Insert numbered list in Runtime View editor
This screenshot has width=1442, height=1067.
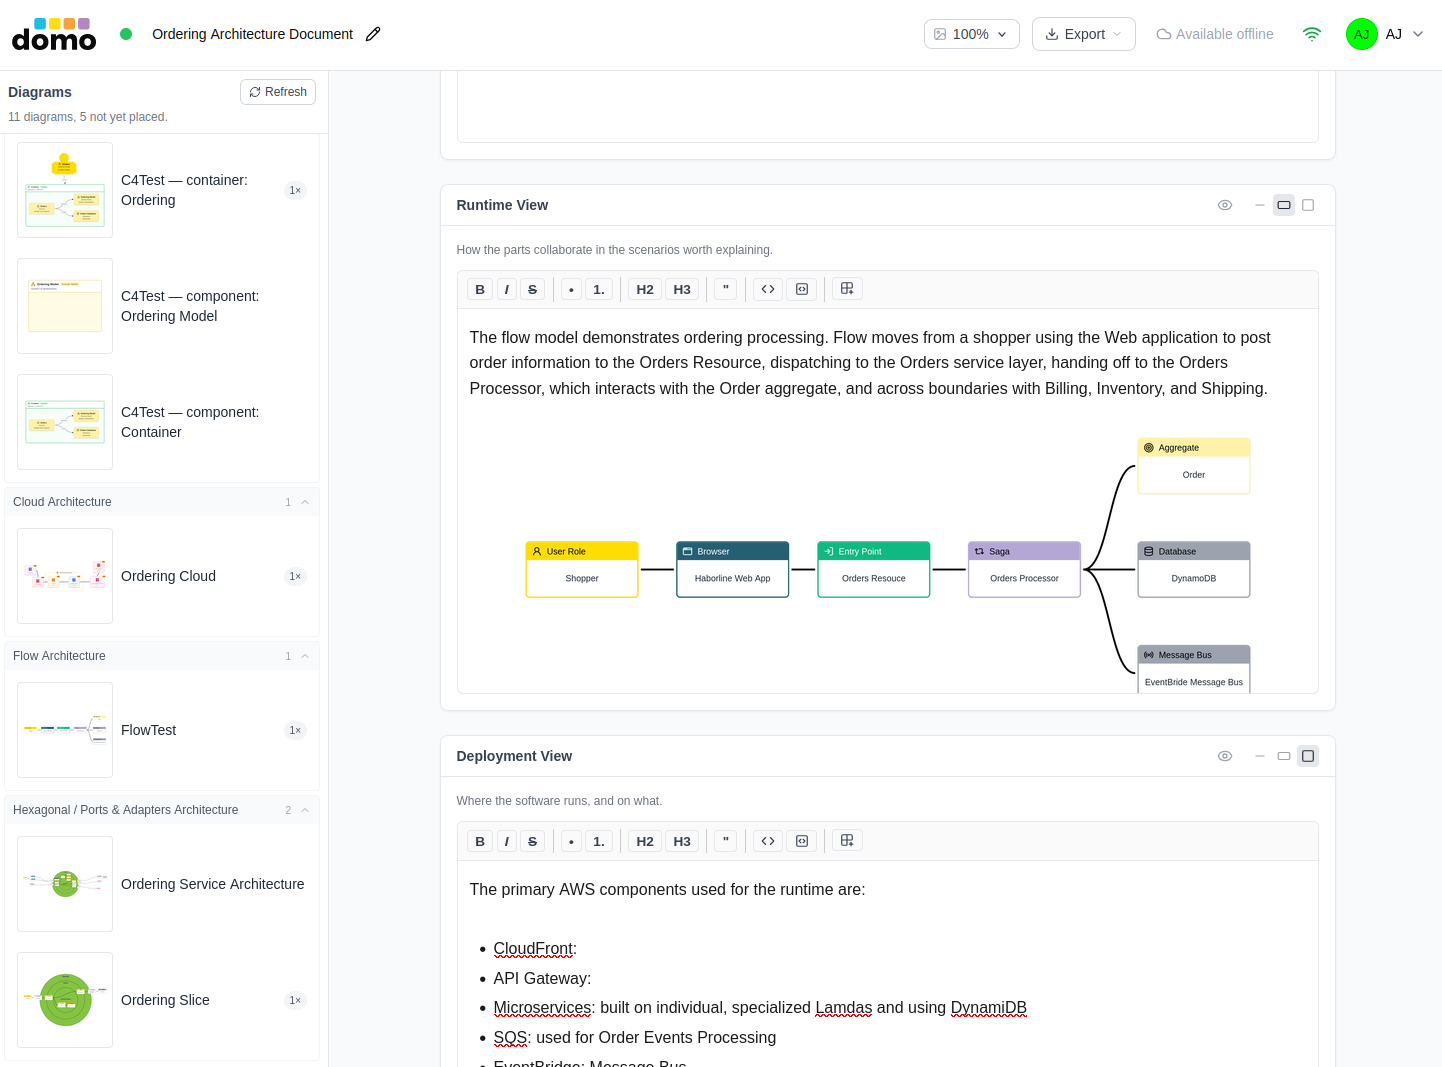[x=599, y=289]
